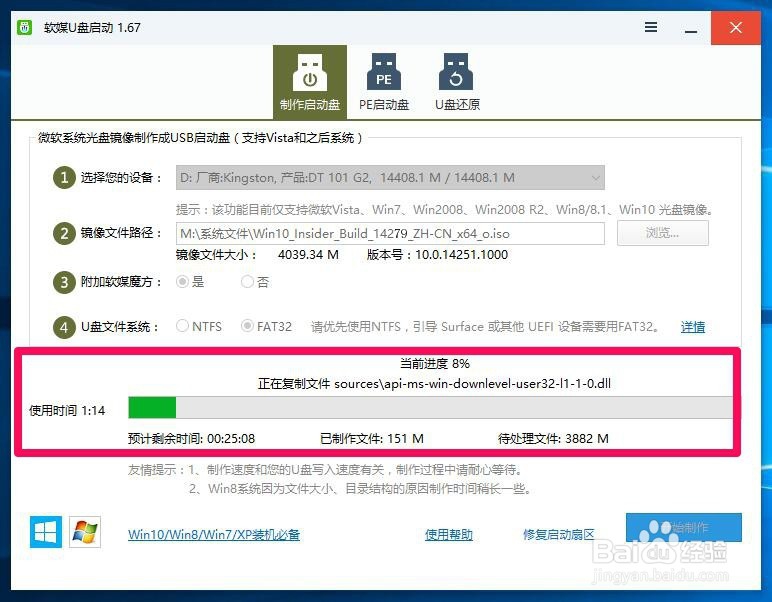Click the blue Windows 10 logo icon
The image size is (772, 602).
pos(46,532)
